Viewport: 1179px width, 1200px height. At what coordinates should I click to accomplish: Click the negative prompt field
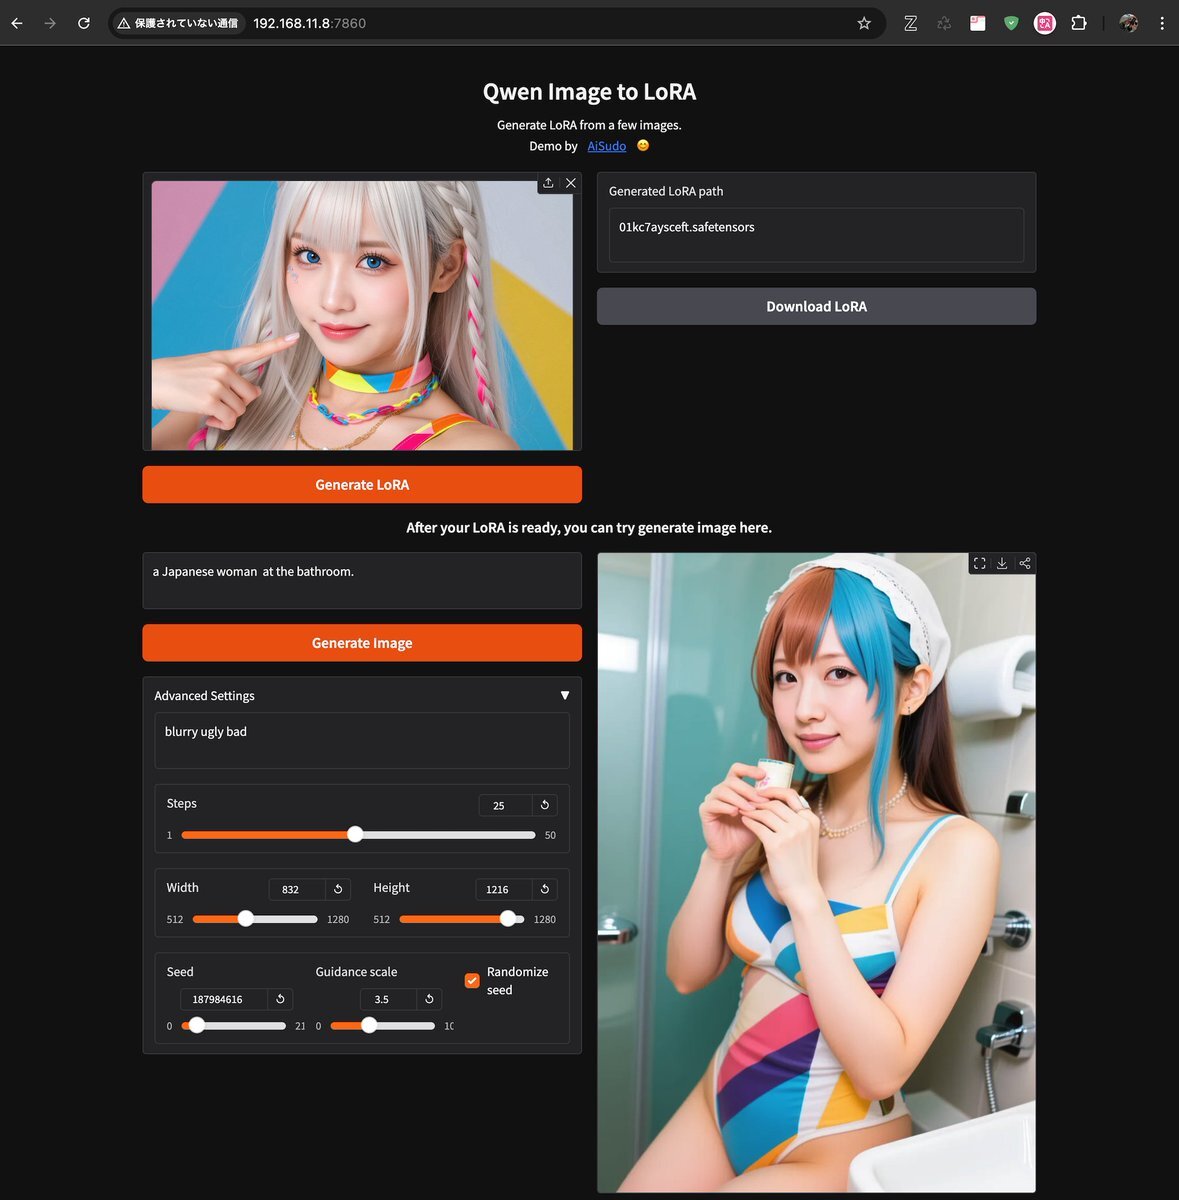(x=362, y=740)
